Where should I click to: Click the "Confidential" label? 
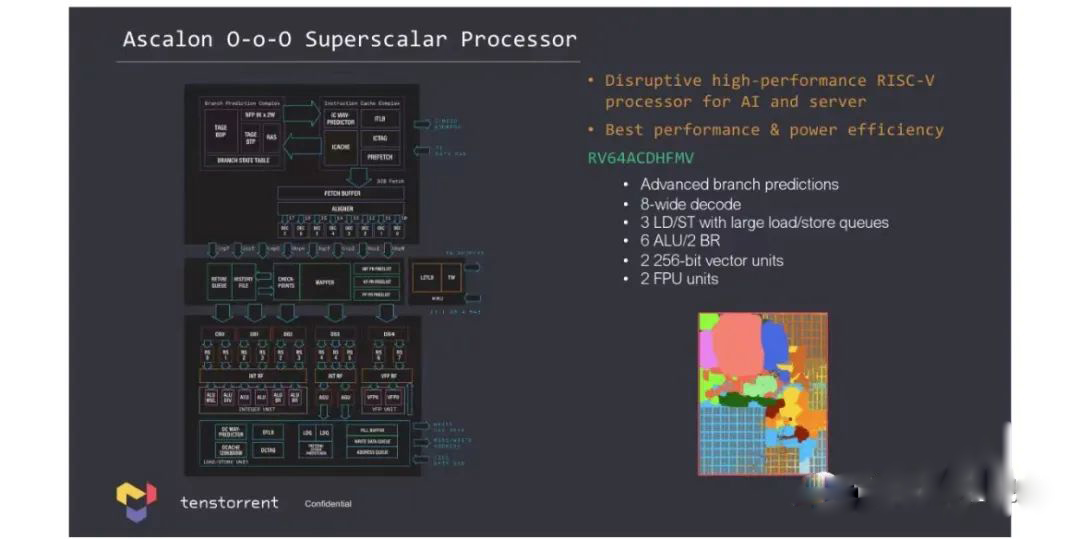[x=328, y=504]
